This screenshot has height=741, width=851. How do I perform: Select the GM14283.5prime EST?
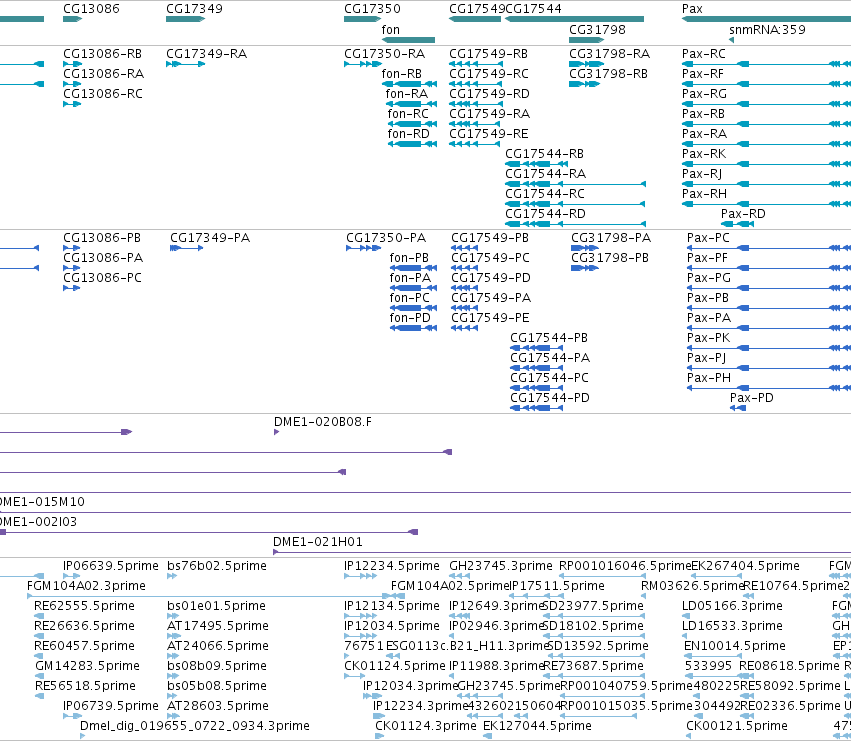click(x=87, y=666)
